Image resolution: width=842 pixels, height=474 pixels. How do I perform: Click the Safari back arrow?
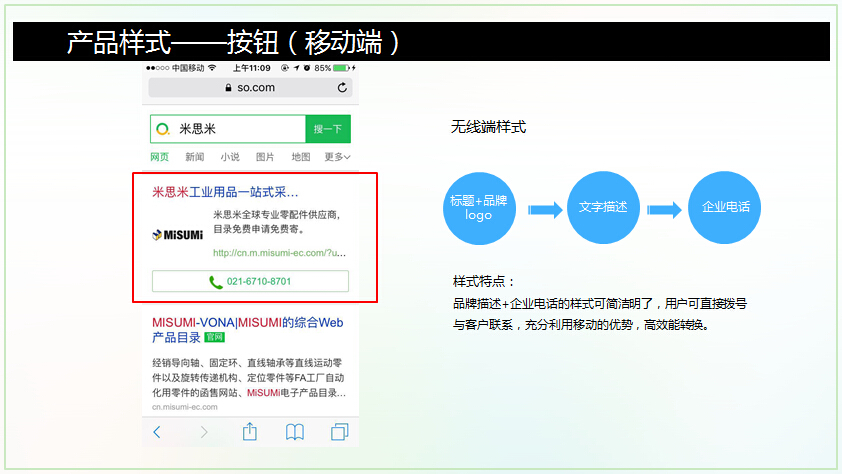pyautogui.click(x=157, y=432)
